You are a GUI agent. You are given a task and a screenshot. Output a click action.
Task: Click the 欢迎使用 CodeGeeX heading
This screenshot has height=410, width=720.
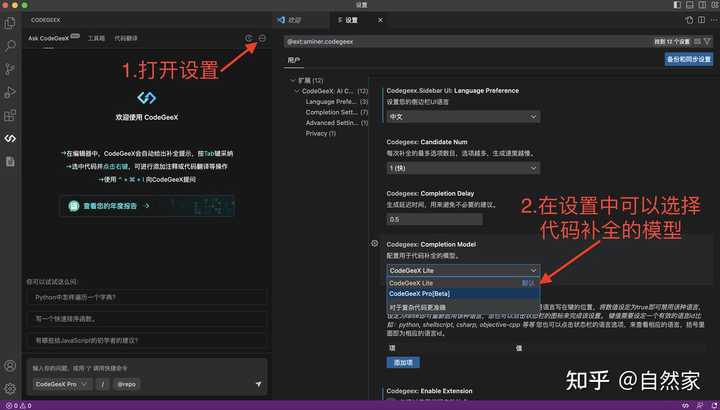(147, 118)
